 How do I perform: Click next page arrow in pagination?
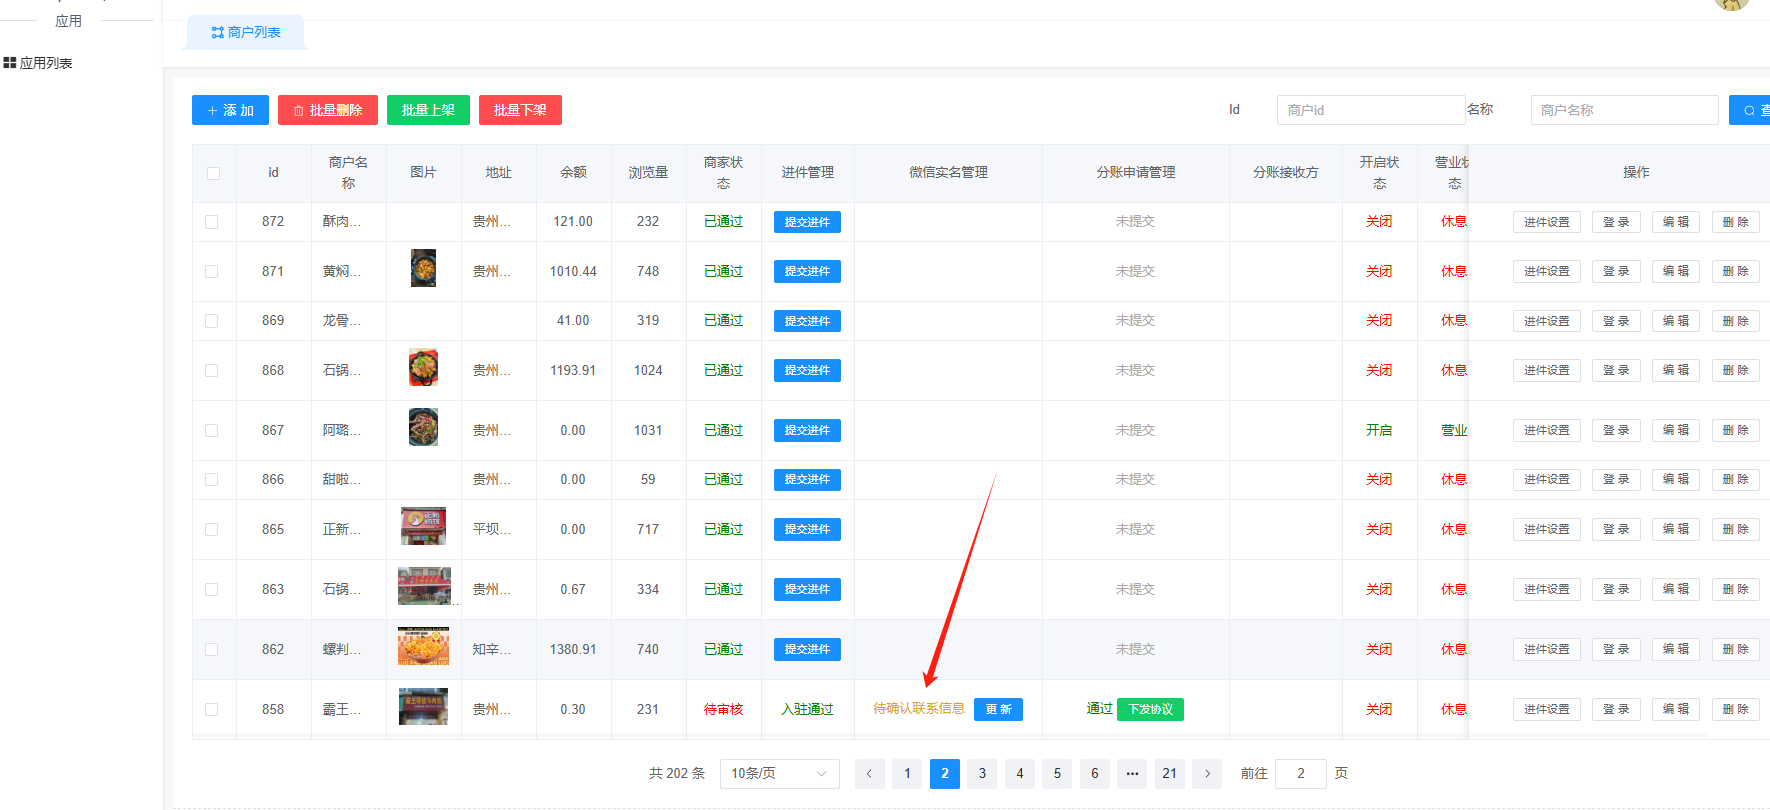coord(1207,773)
